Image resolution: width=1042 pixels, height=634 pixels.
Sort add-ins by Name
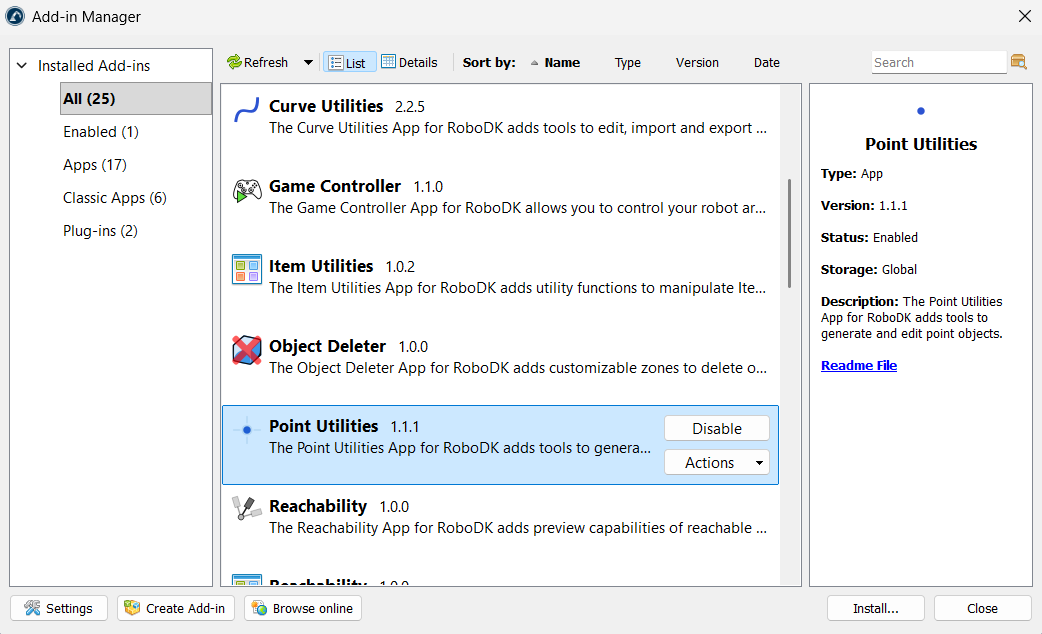tap(562, 62)
